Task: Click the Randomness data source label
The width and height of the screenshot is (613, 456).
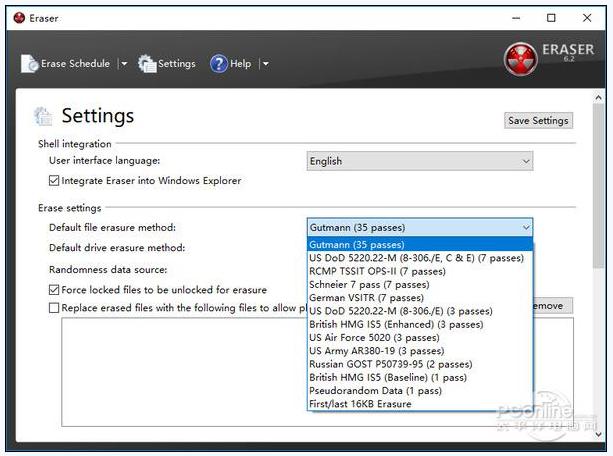Action: pos(108,270)
